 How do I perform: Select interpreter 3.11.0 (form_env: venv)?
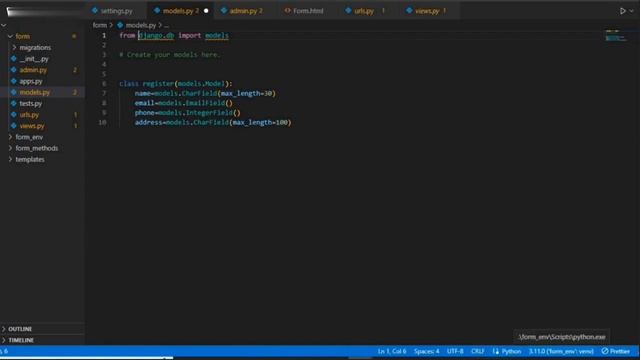(561, 351)
